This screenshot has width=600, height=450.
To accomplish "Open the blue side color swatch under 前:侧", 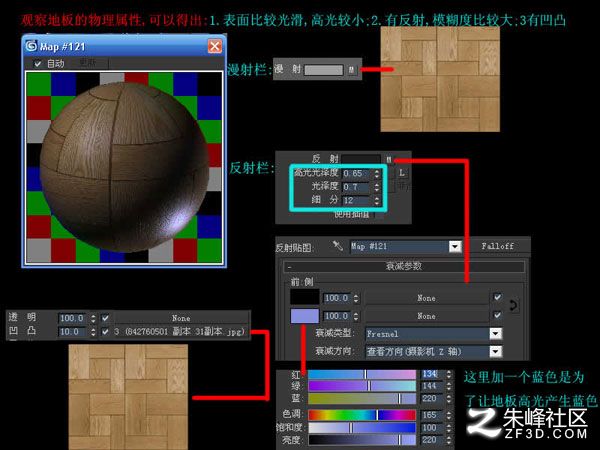I will tap(305, 316).
